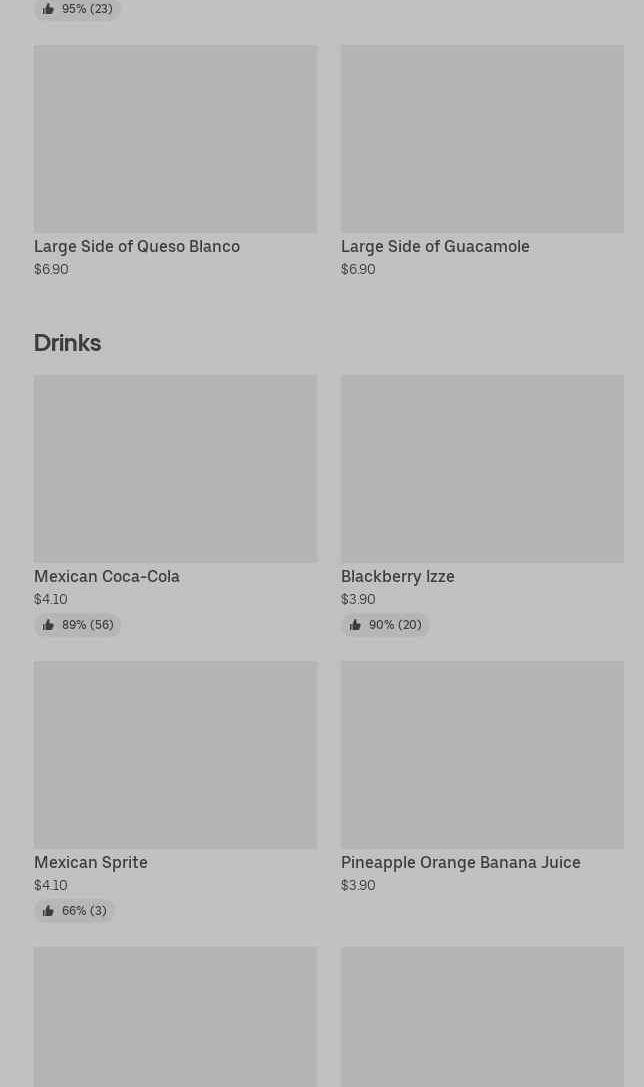The image size is (644, 1087).
Task: Click the Large Side of Guacamole title
Action: pos(435,246)
